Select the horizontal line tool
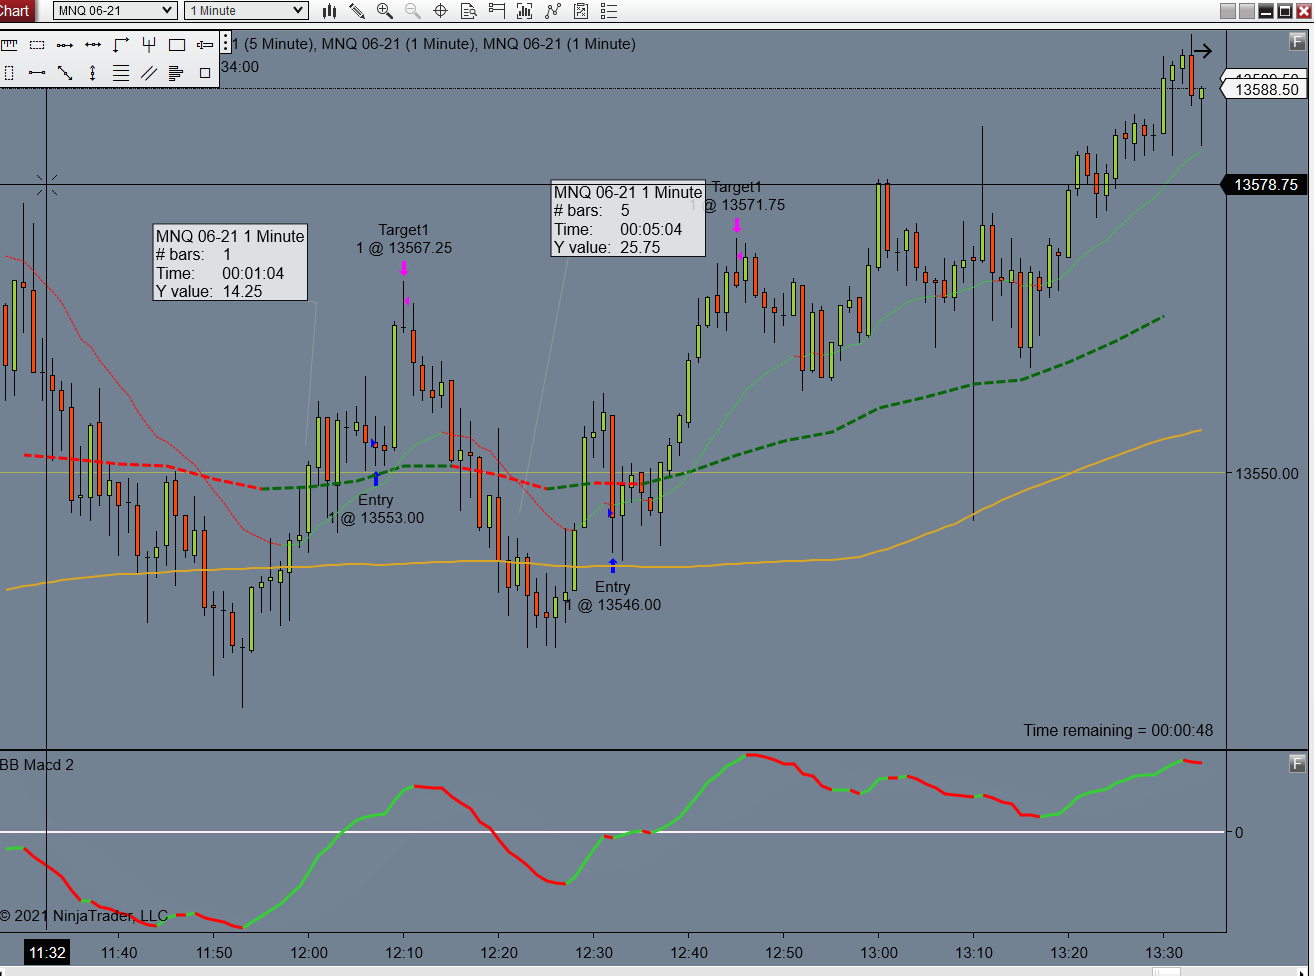1314x976 pixels. click(x=37, y=73)
